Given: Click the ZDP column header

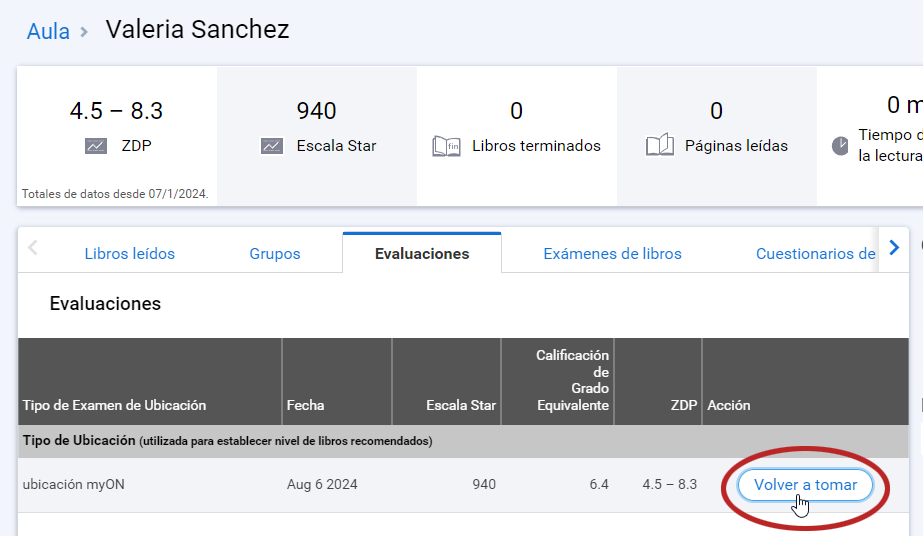Looking at the screenshot, I should click(x=684, y=405).
